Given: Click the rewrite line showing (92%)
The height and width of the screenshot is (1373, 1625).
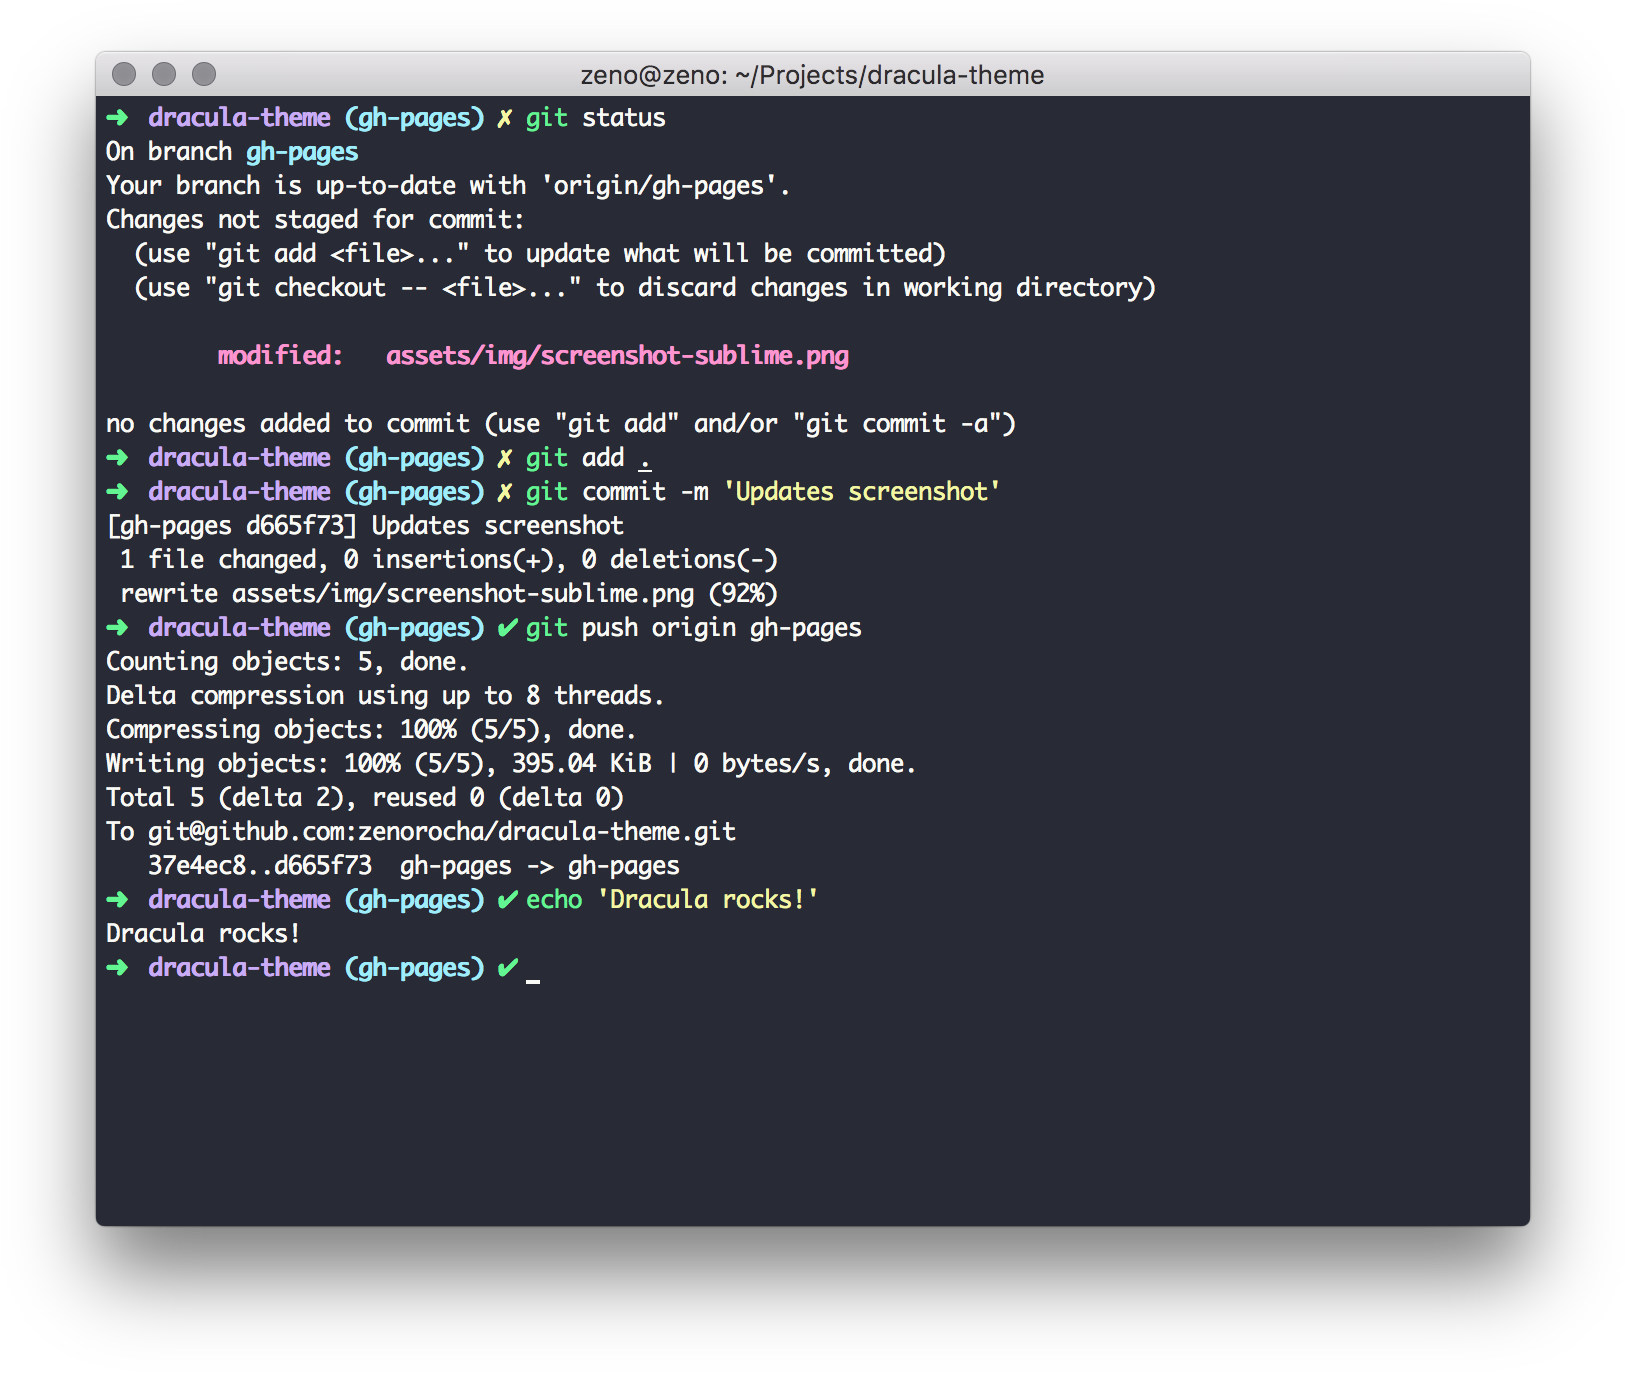Looking at the screenshot, I should 448,594.
